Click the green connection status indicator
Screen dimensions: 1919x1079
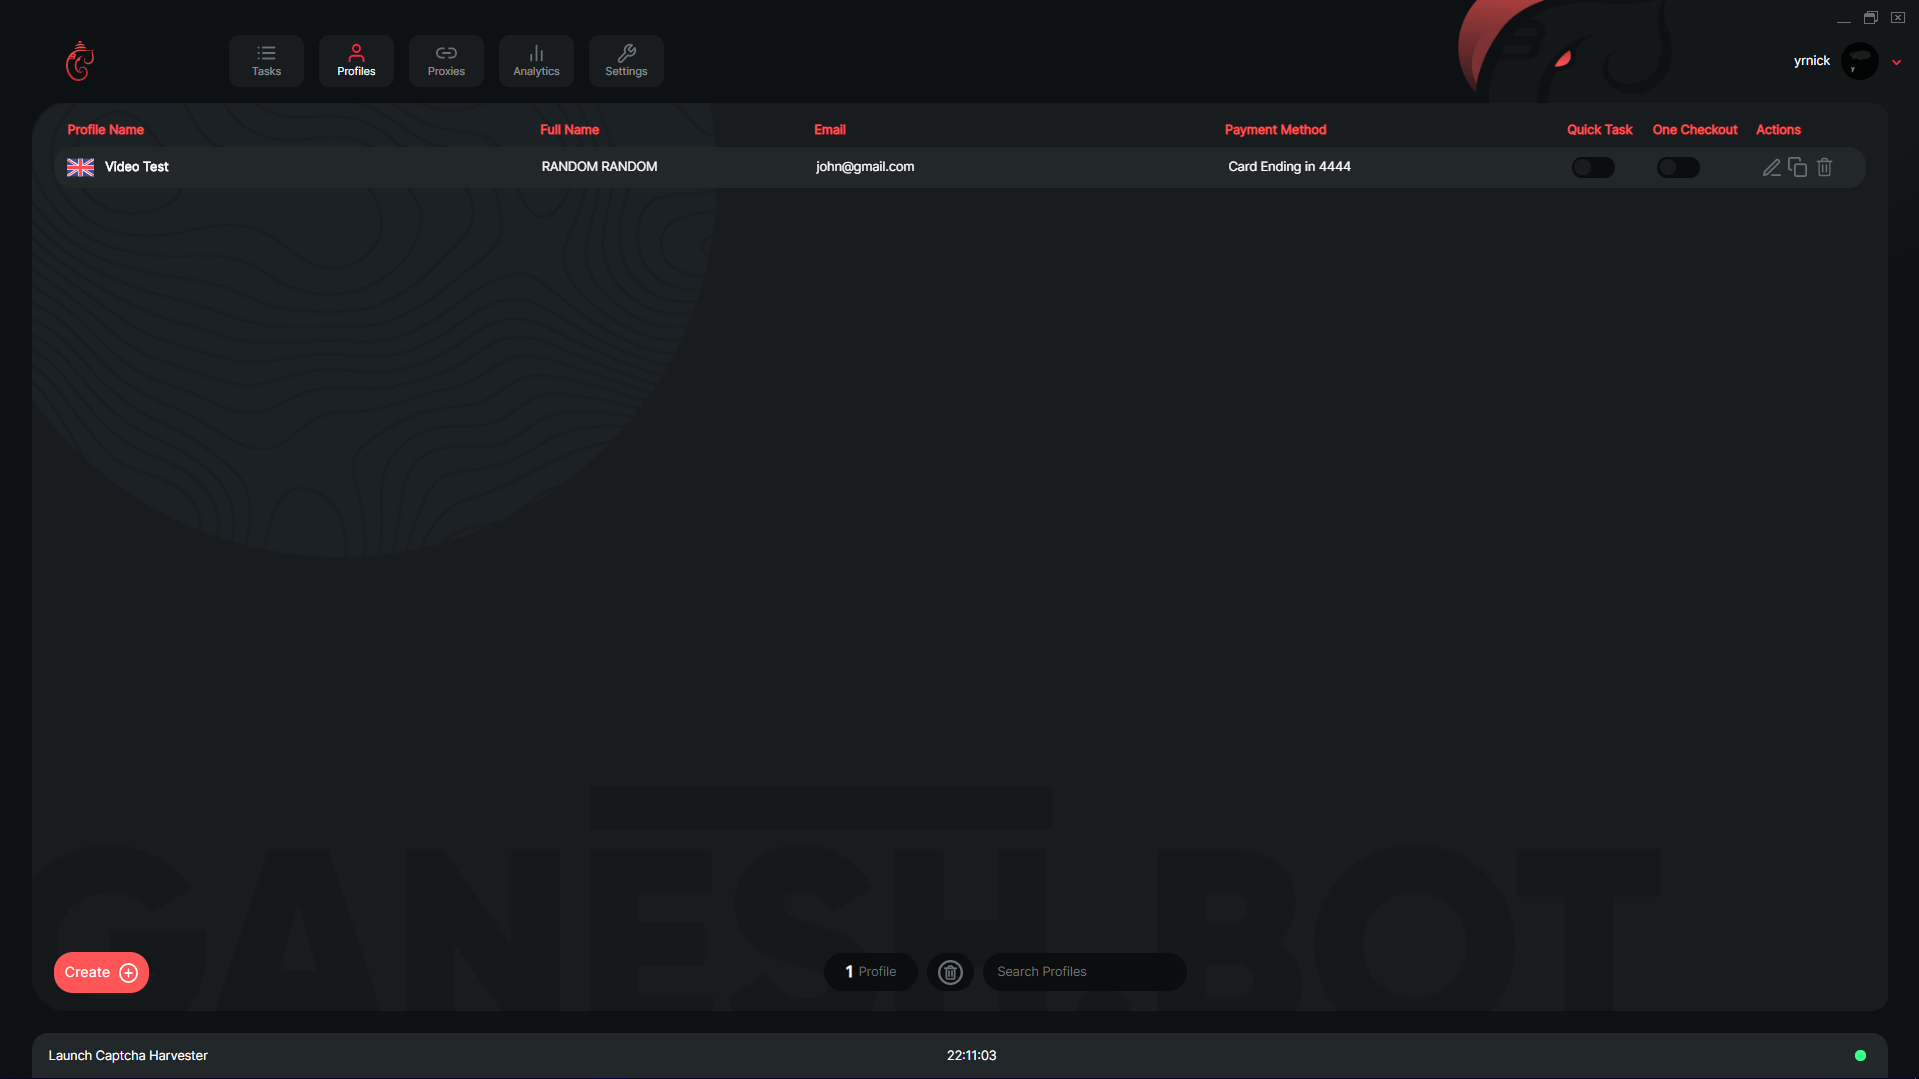tap(1860, 1055)
